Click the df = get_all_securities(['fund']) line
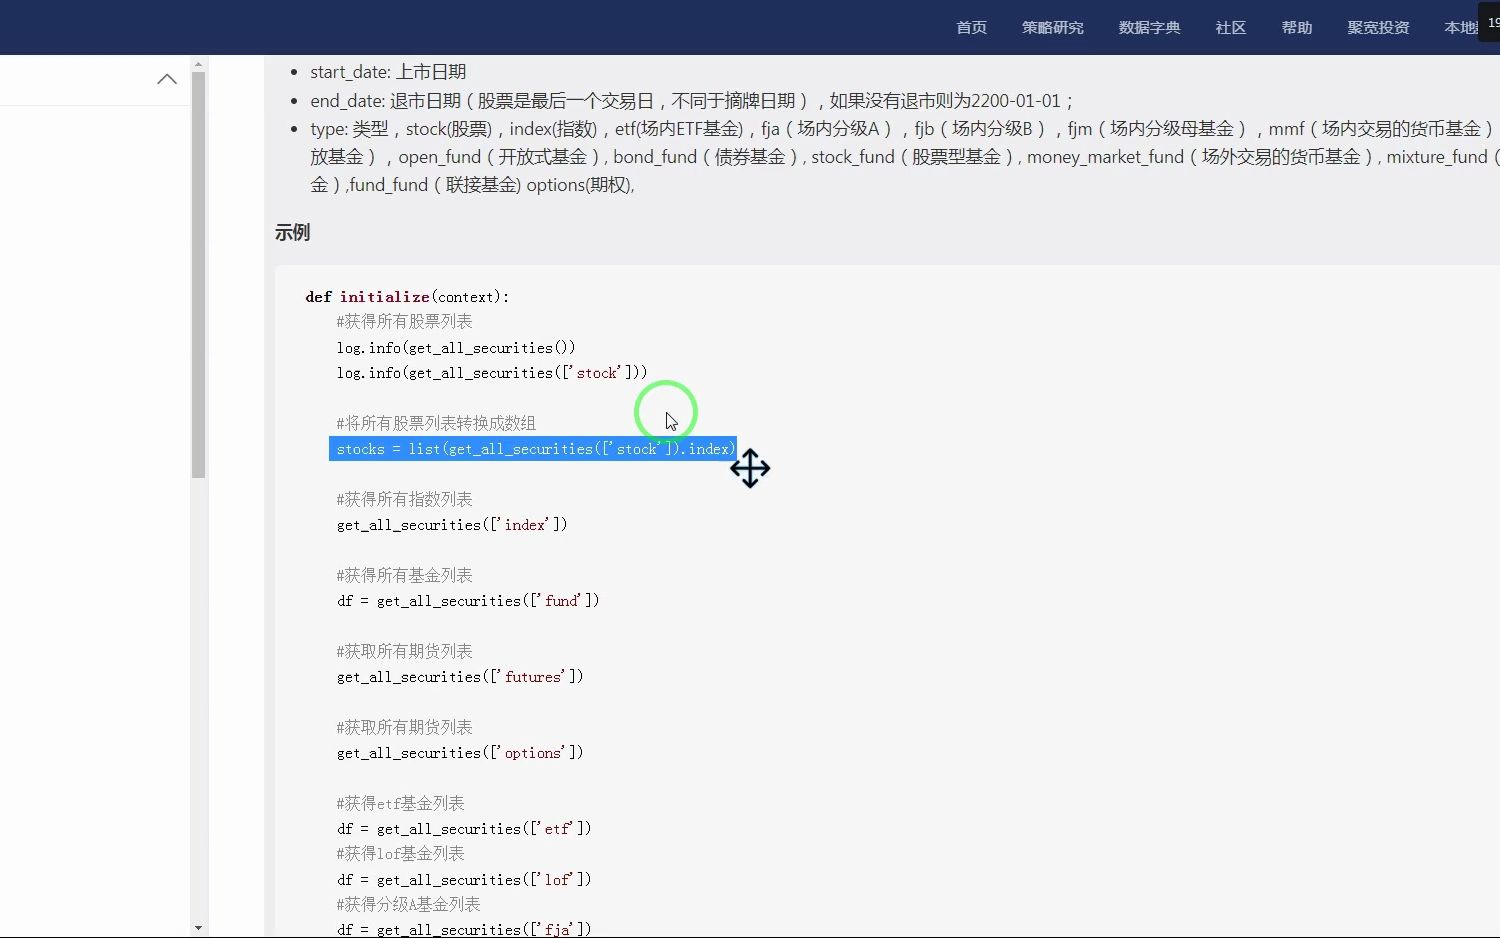 click(468, 601)
